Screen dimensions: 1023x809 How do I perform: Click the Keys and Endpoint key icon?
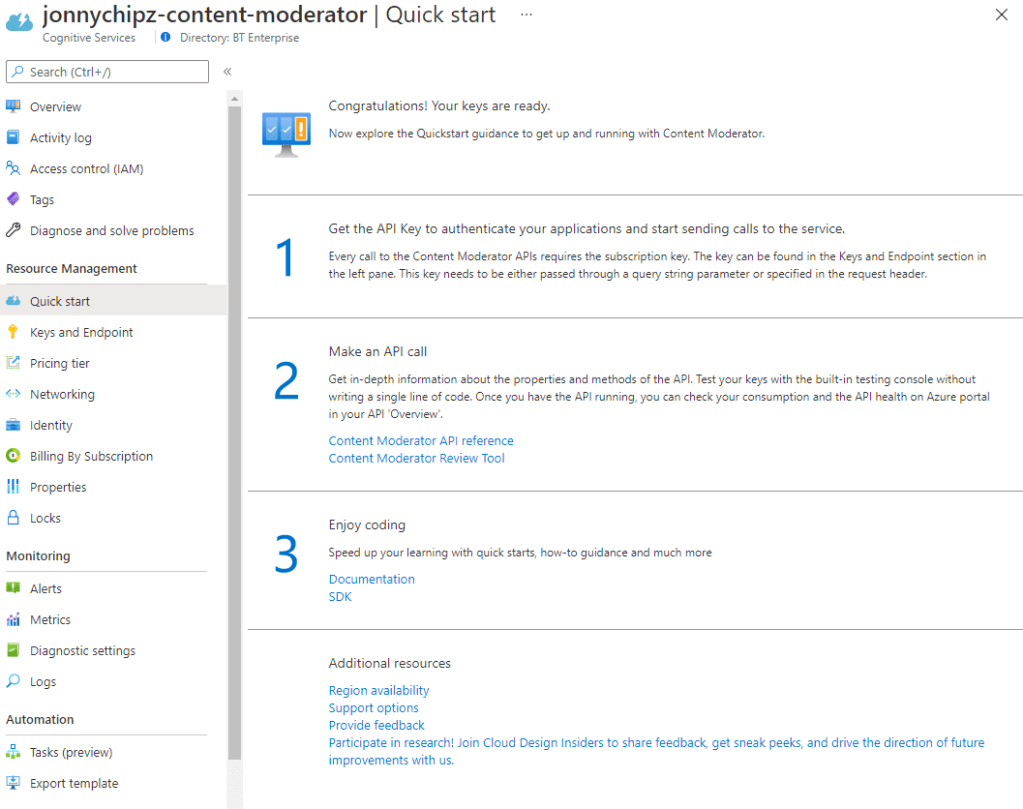tap(13, 332)
